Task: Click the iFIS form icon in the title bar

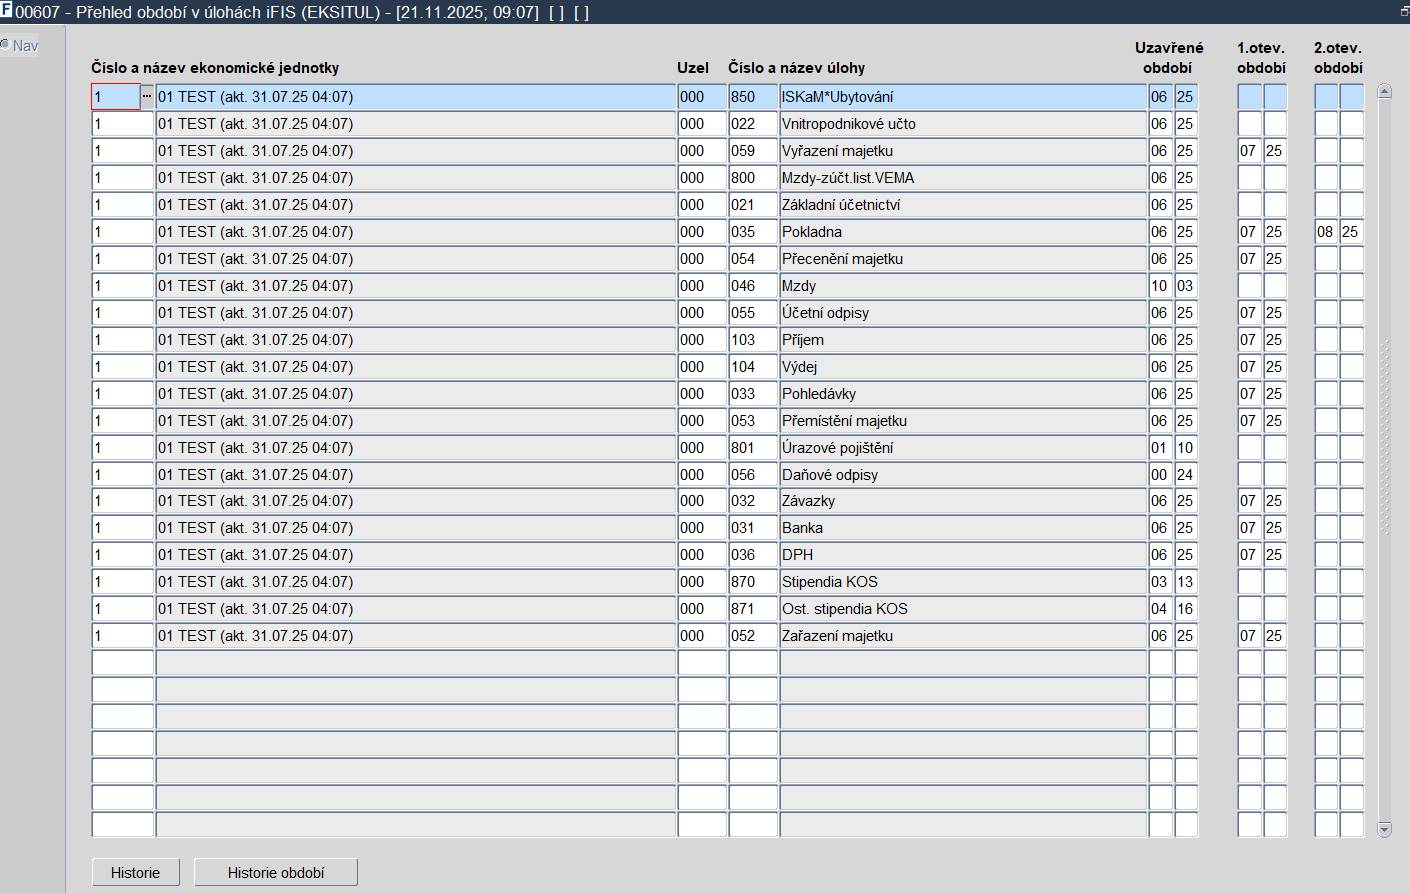Action: coord(7,11)
